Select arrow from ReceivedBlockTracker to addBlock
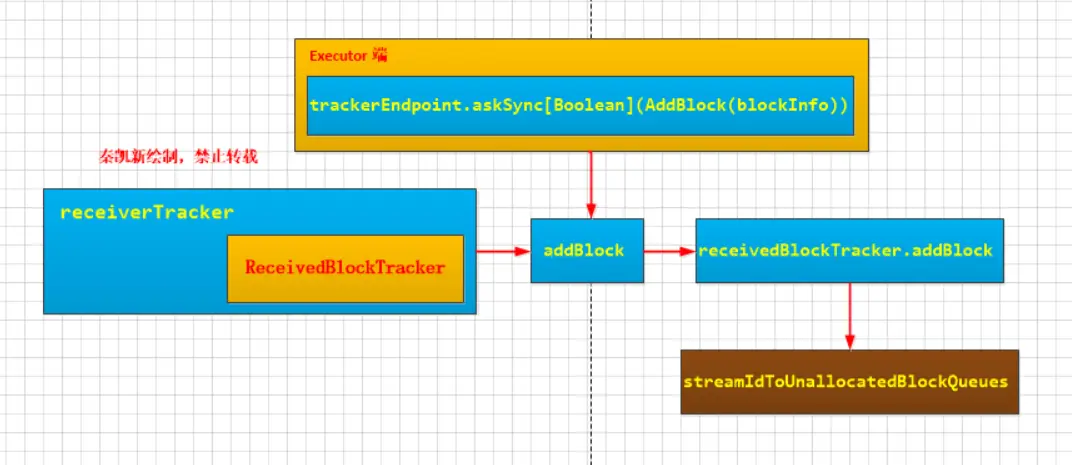Image resolution: width=1072 pixels, height=465 pixels. [x=504, y=252]
